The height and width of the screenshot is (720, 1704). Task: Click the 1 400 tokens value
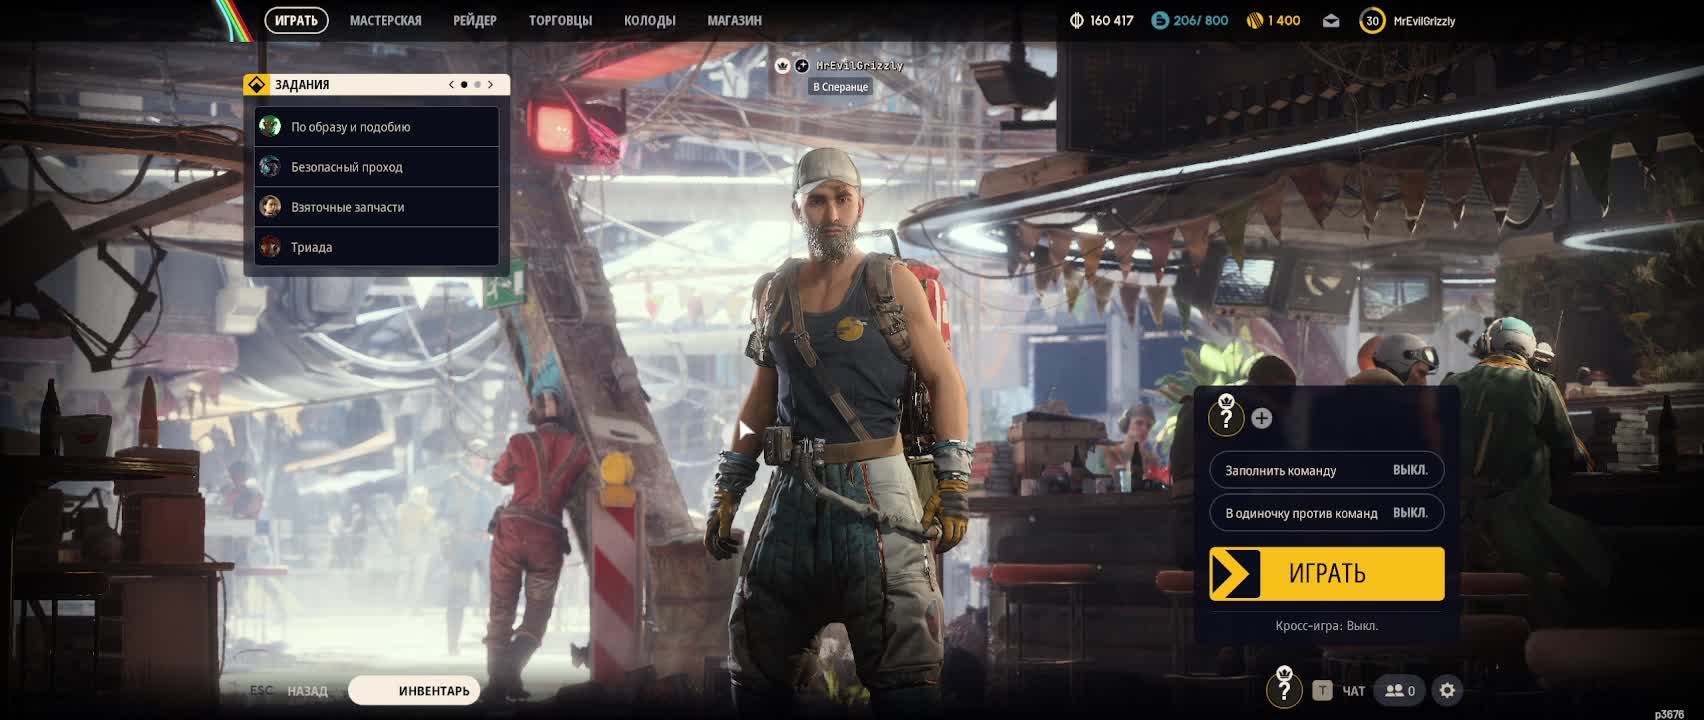click(x=1284, y=20)
